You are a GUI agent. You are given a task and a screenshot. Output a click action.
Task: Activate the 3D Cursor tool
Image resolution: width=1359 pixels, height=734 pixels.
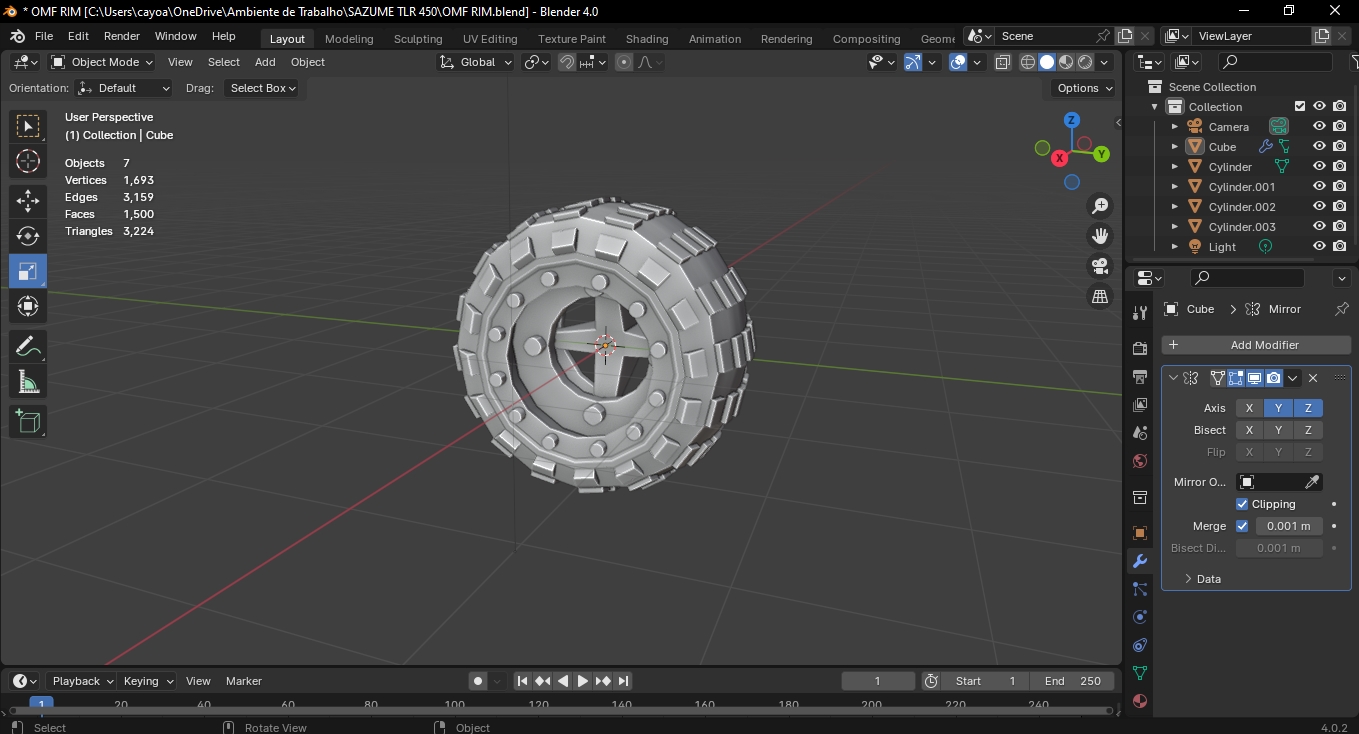point(28,161)
